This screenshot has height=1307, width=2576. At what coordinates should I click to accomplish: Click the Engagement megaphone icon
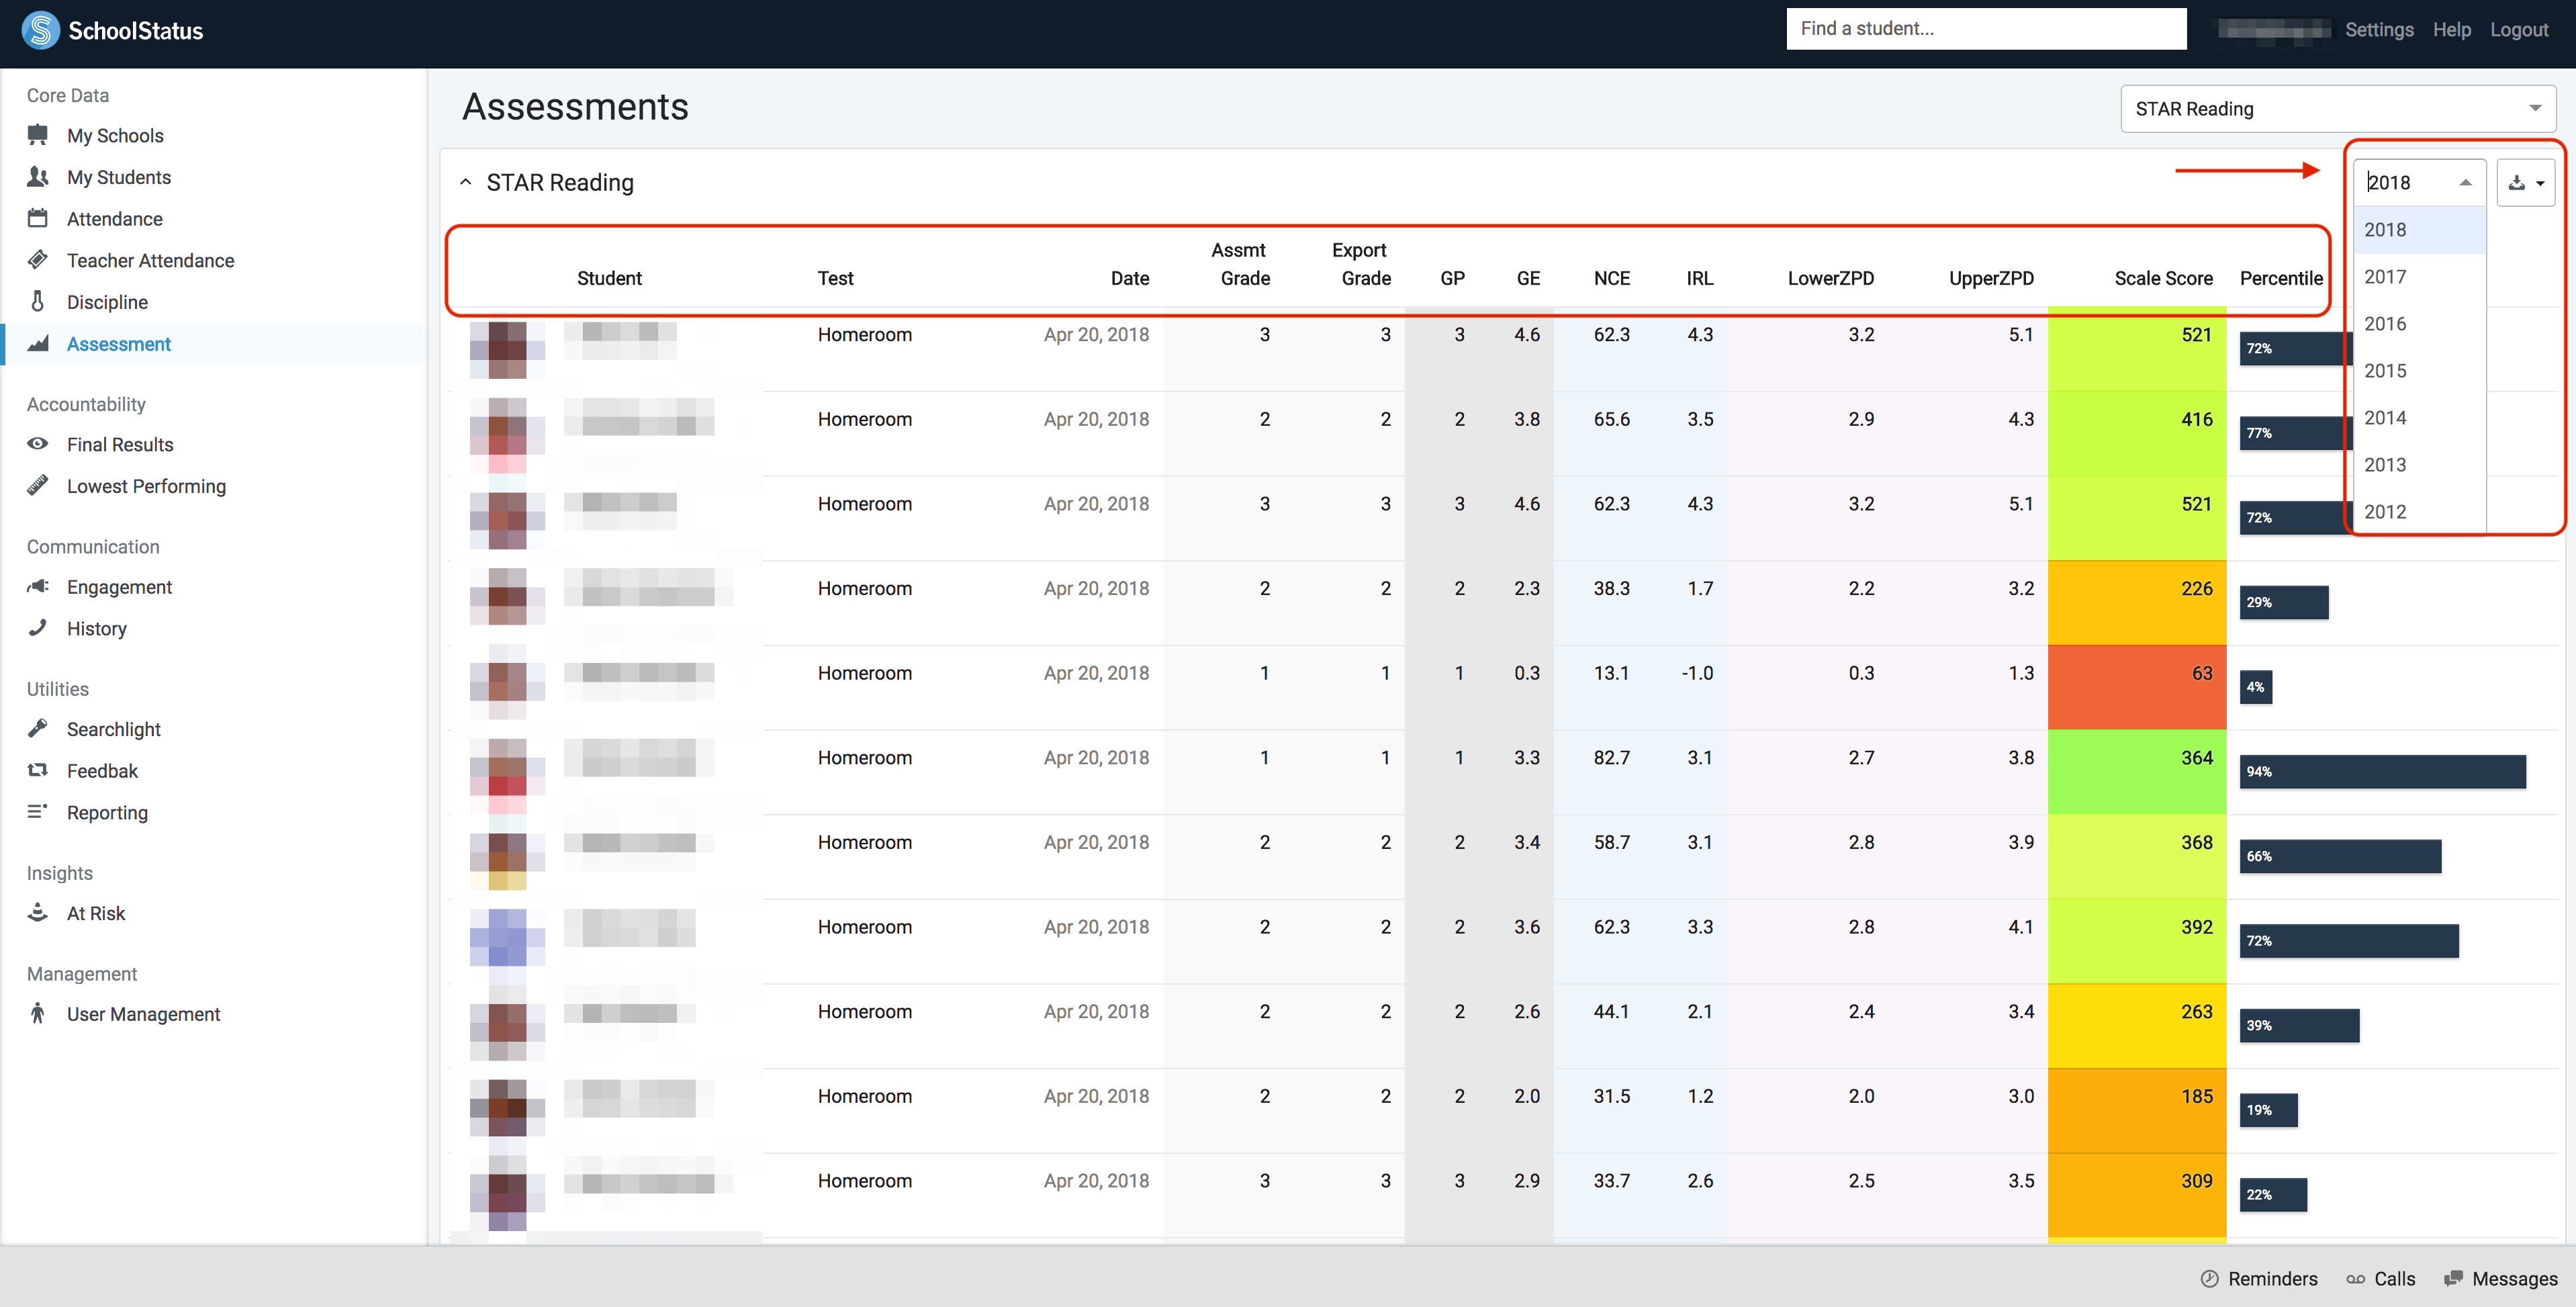tap(38, 586)
